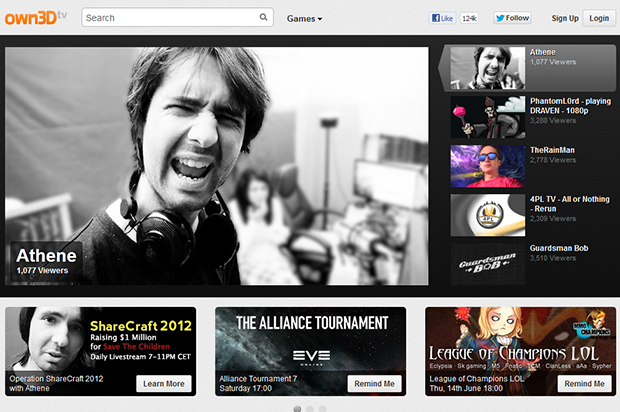Play the featured Athene stream
This screenshot has width=620, height=412.
coord(217,166)
